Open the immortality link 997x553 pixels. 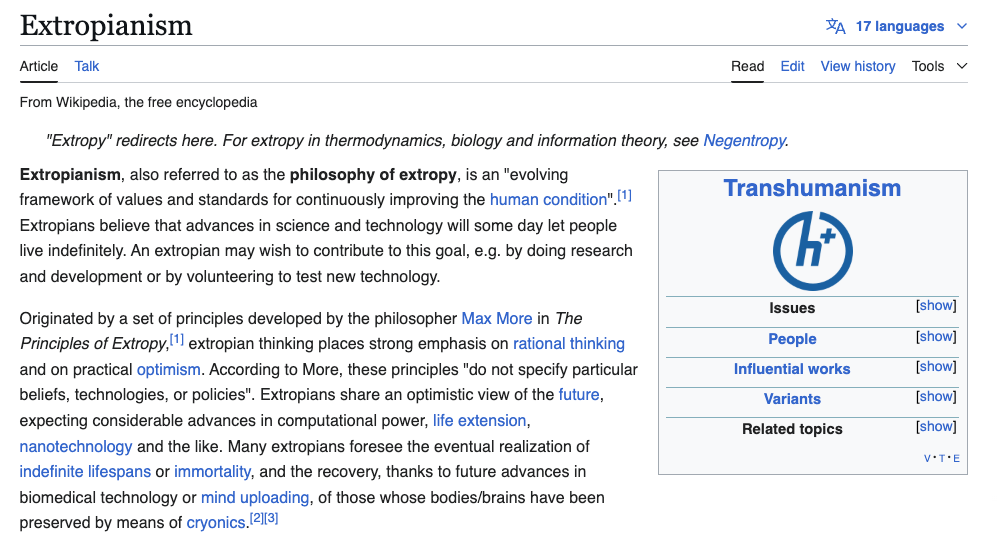pos(212,472)
